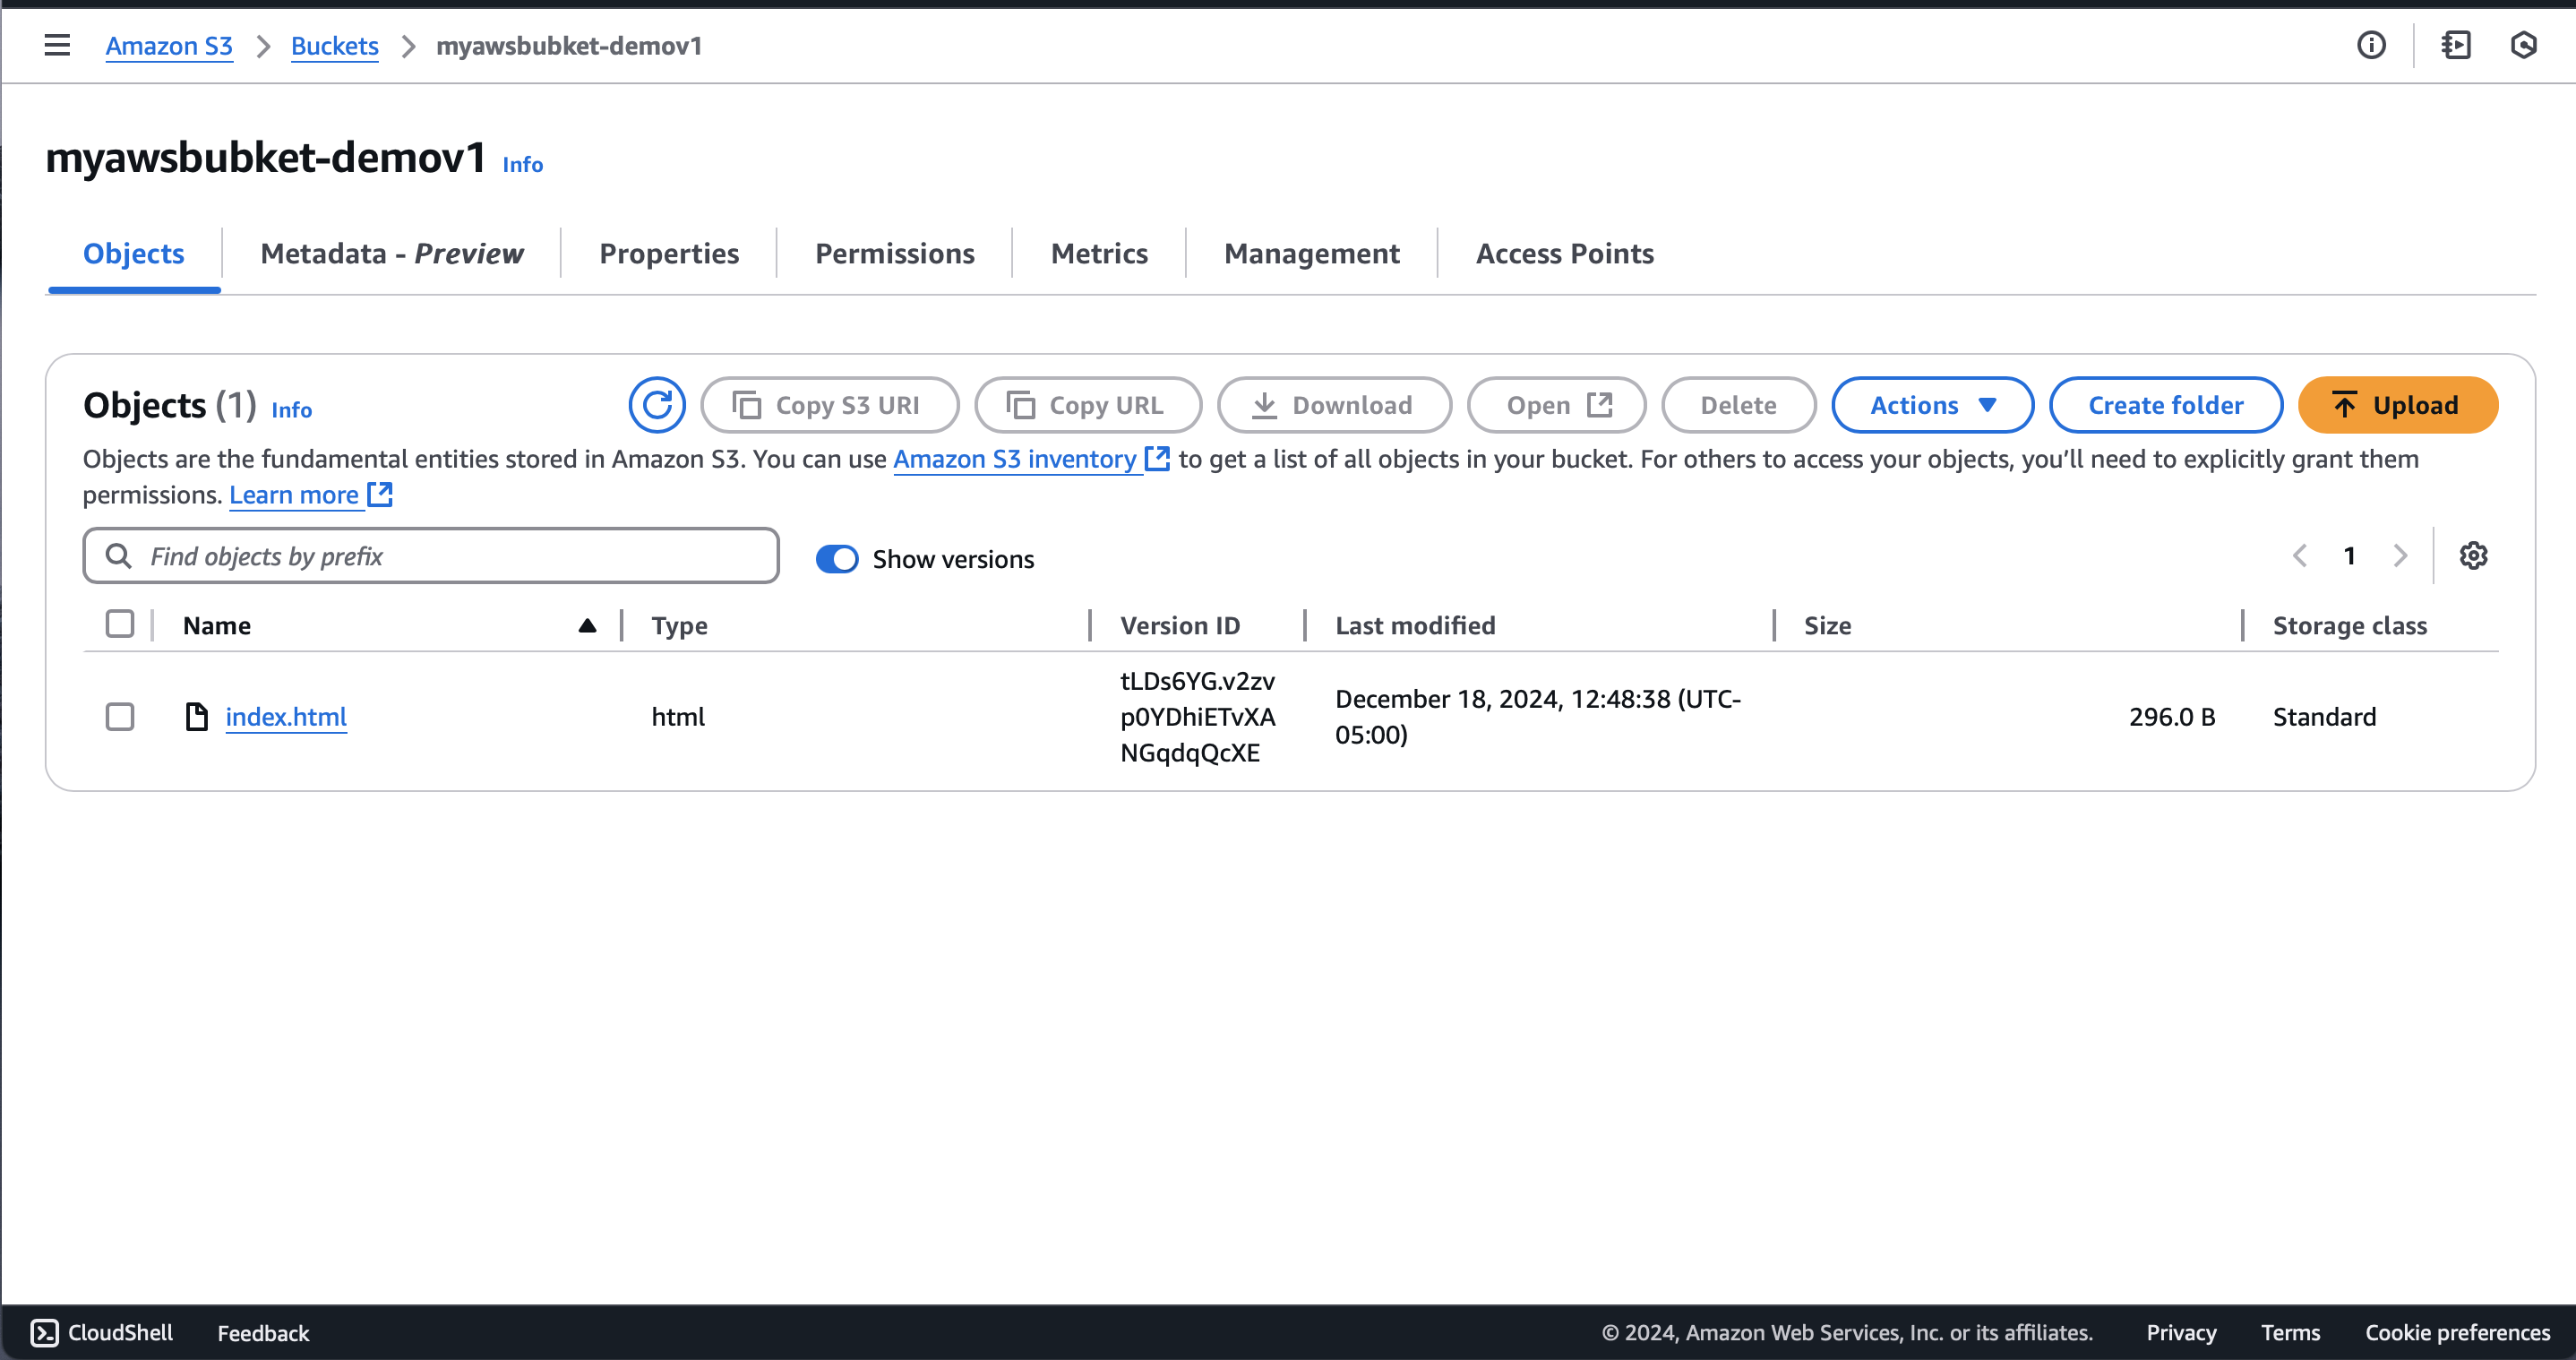Open table preferences gear icon
2576x1360 pixels.
[2473, 556]
